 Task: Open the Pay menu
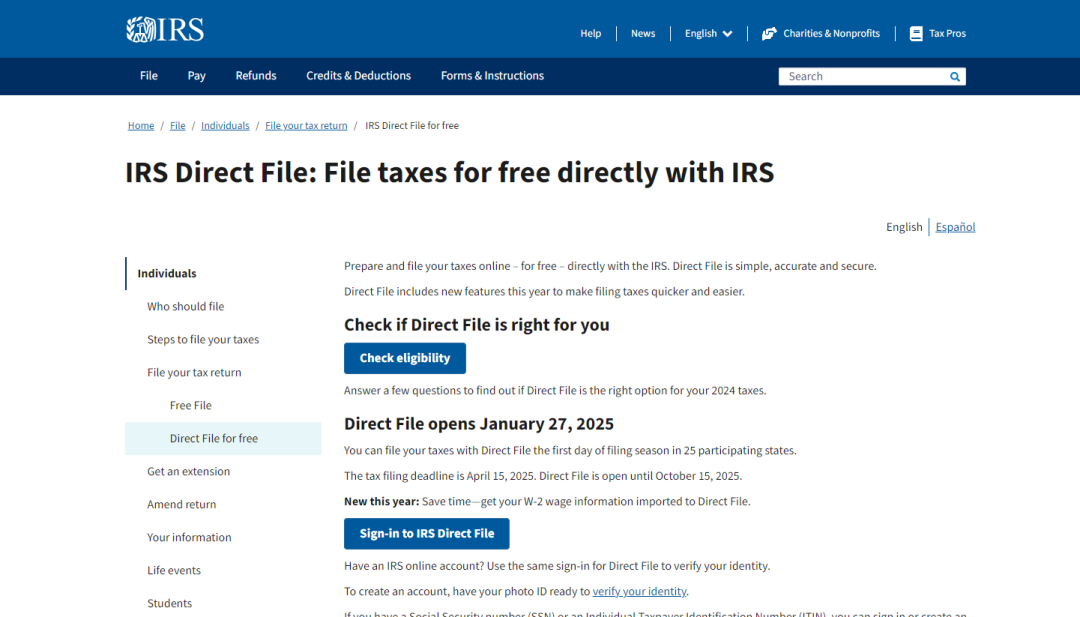click(x=196, y=76)
